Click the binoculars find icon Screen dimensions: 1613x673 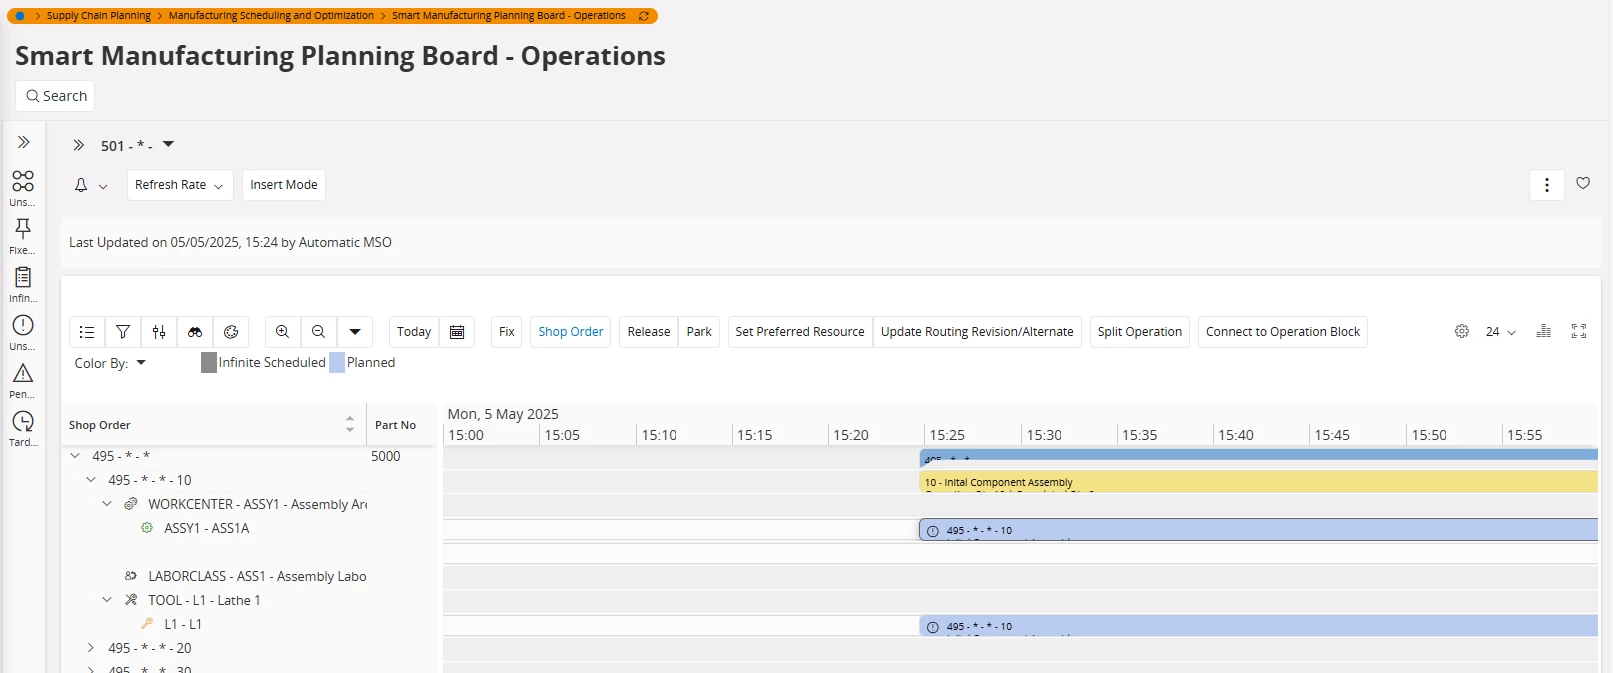(195, 332)
